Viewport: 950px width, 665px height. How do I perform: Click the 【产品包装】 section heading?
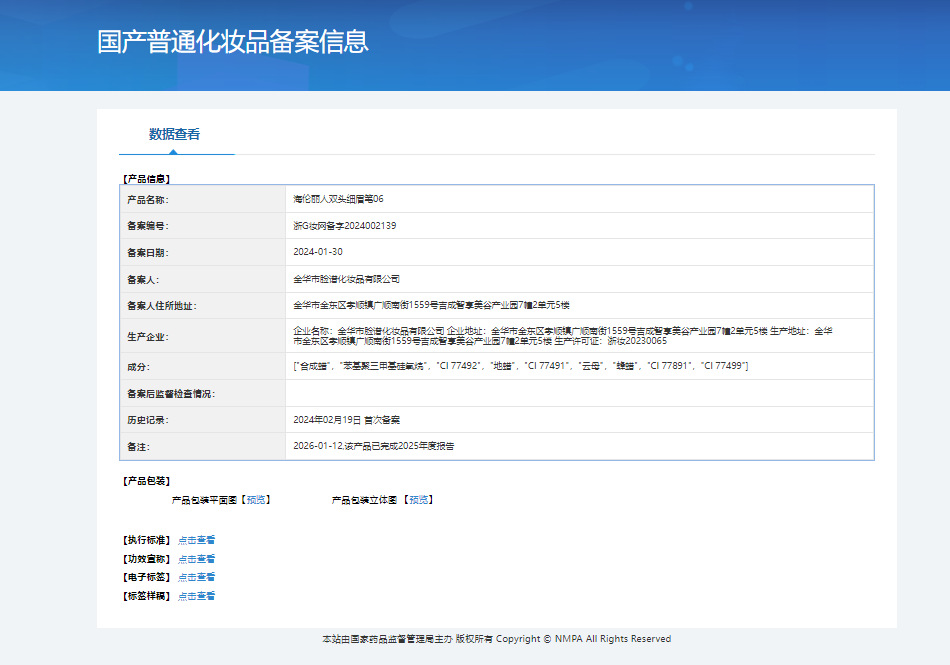(147, 481)
